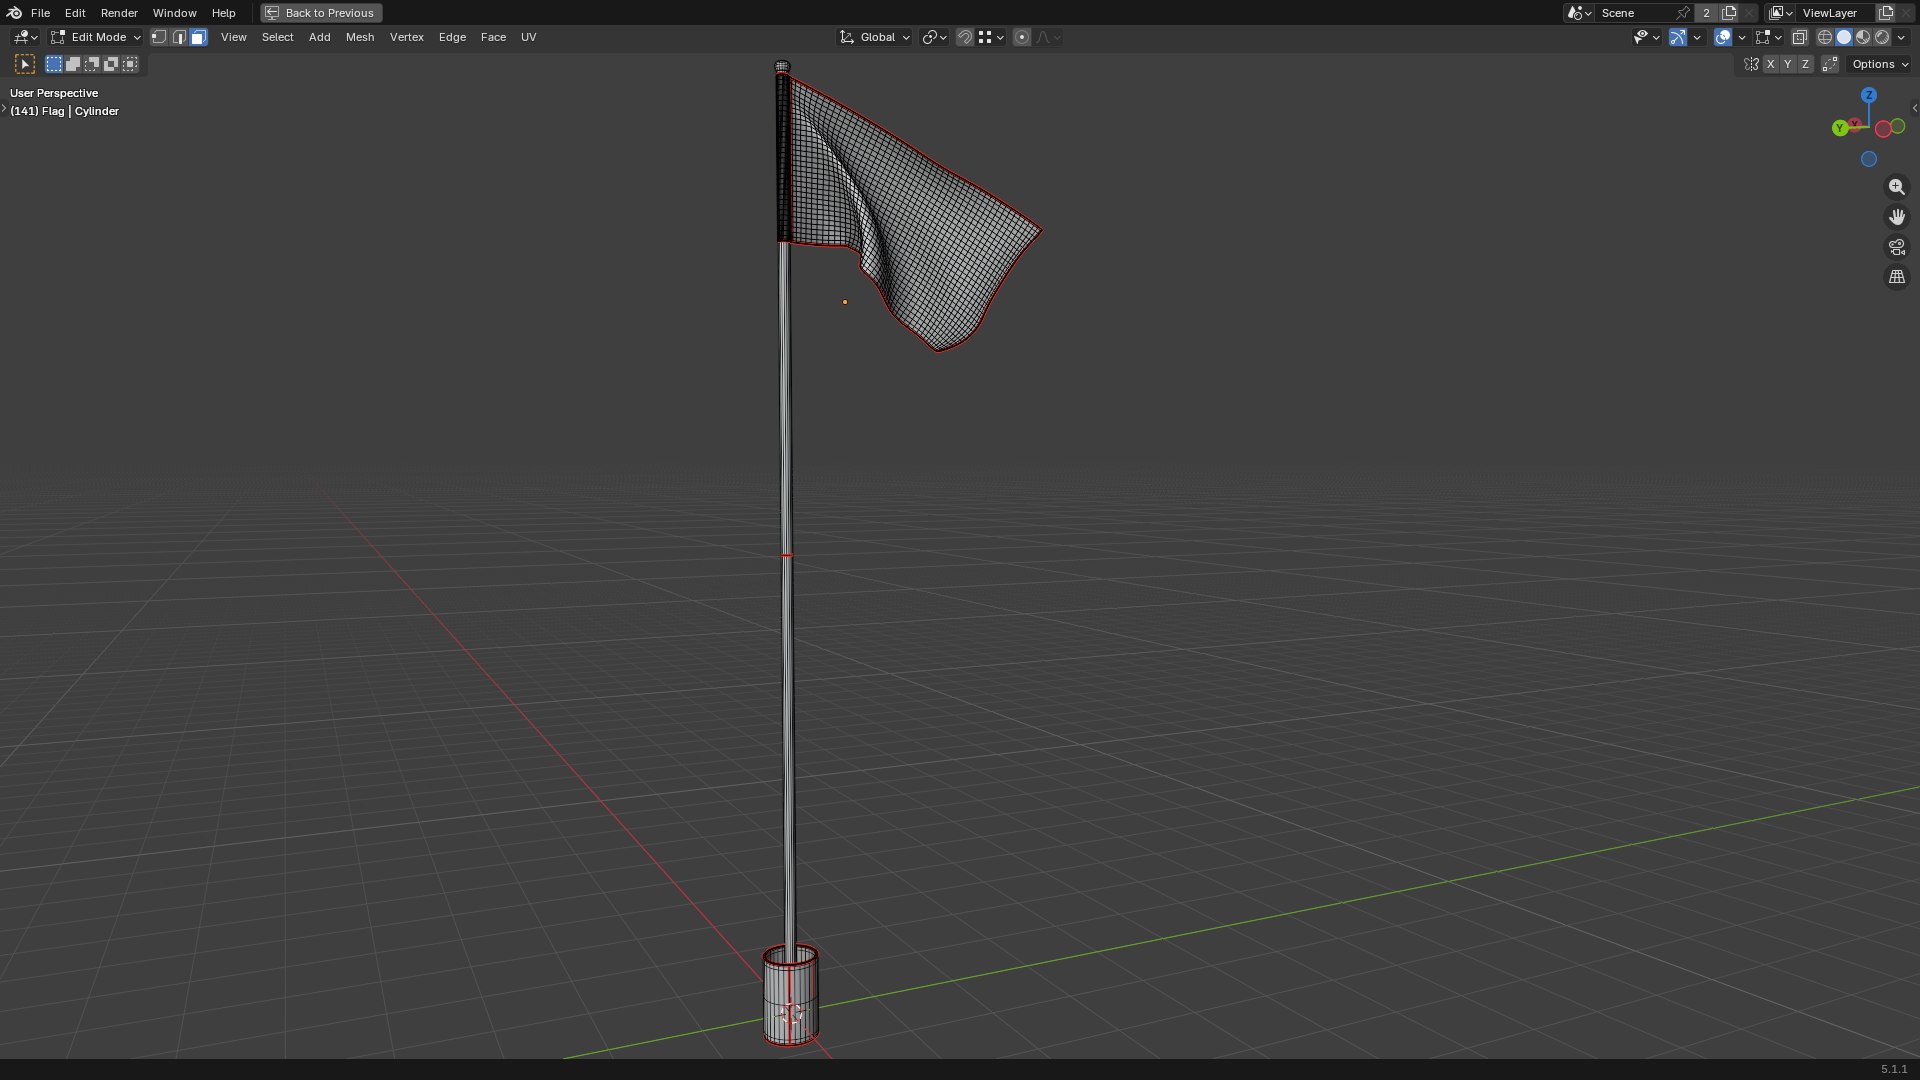1920x1080 pixels.
Task: Open the Edit Mode dropdown
Action: click(95, 37)
